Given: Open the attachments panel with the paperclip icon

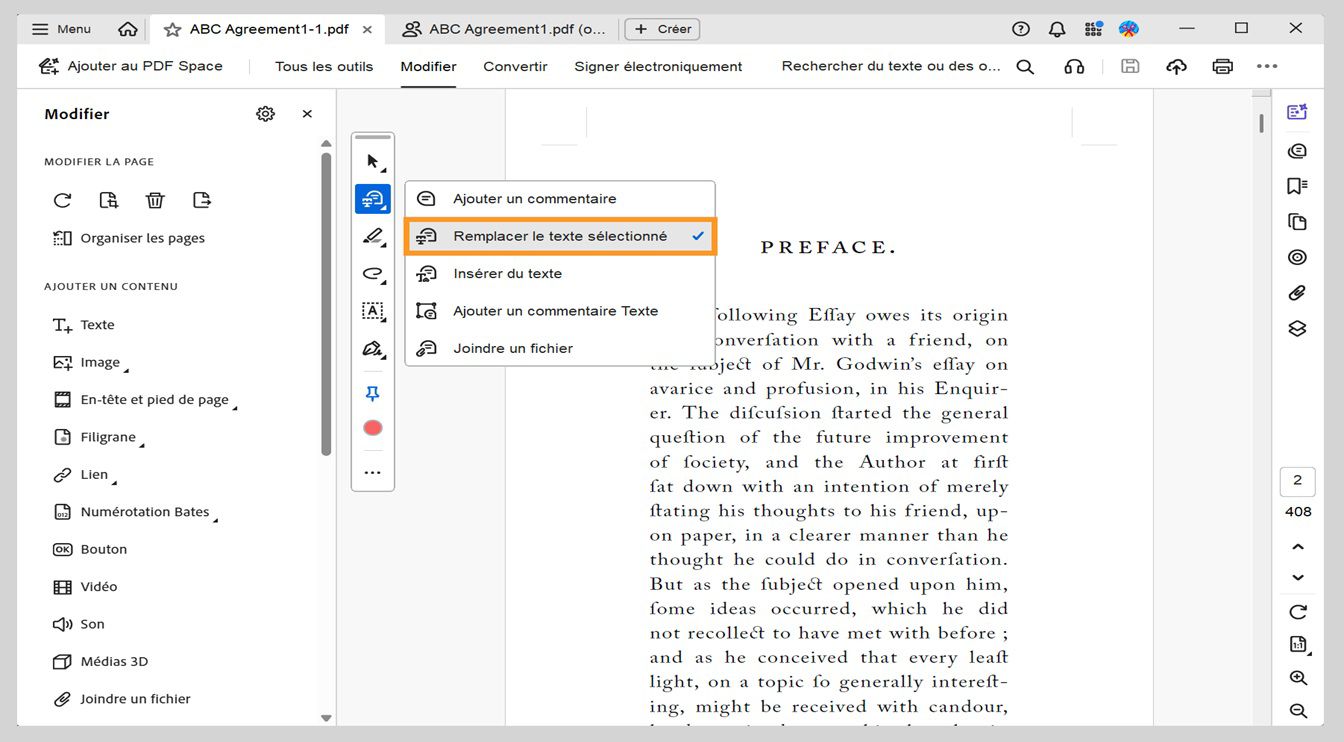Looking at the screenshot, I should pyautogui.click(x=1296, y=292).
